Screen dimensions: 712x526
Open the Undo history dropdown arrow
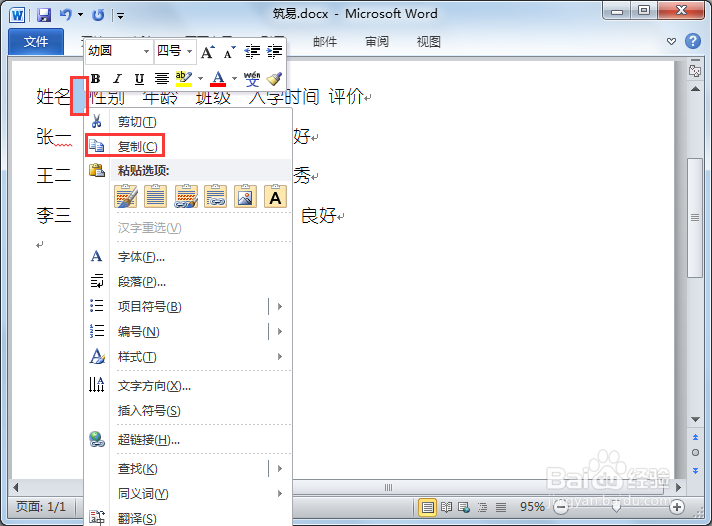click(x=80, y=15)
